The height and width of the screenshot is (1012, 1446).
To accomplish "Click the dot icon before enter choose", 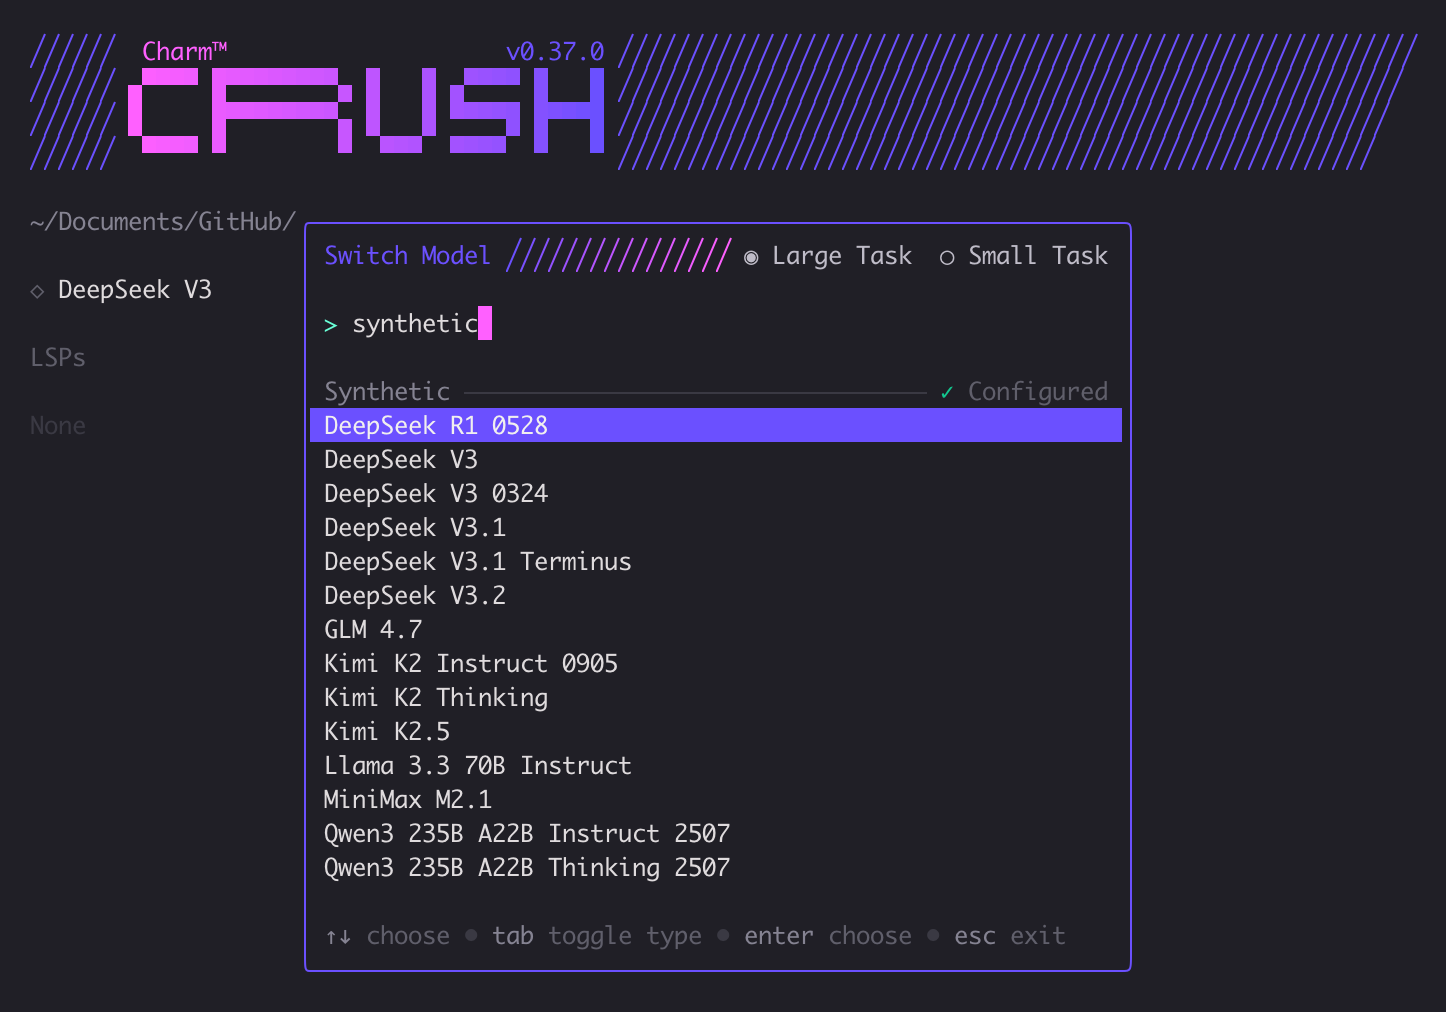I will [723, 936].
